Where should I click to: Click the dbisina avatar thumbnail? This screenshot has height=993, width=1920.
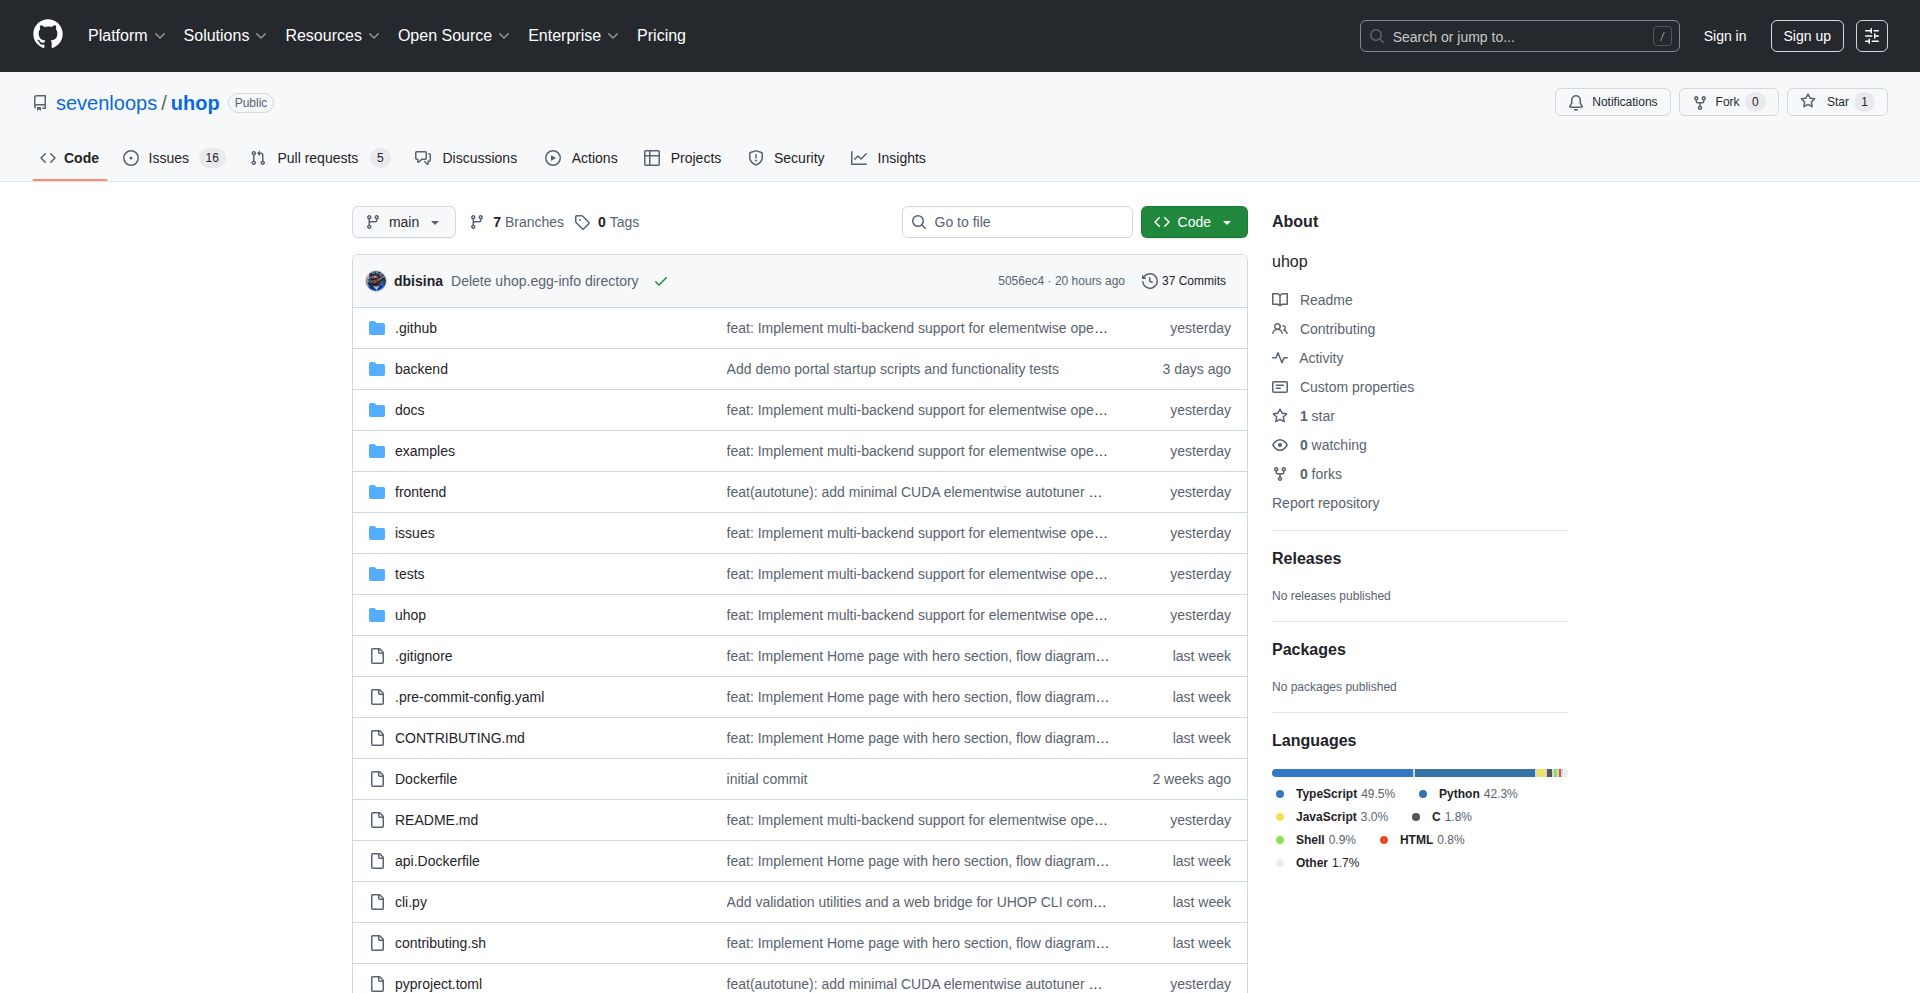[376, 281]
